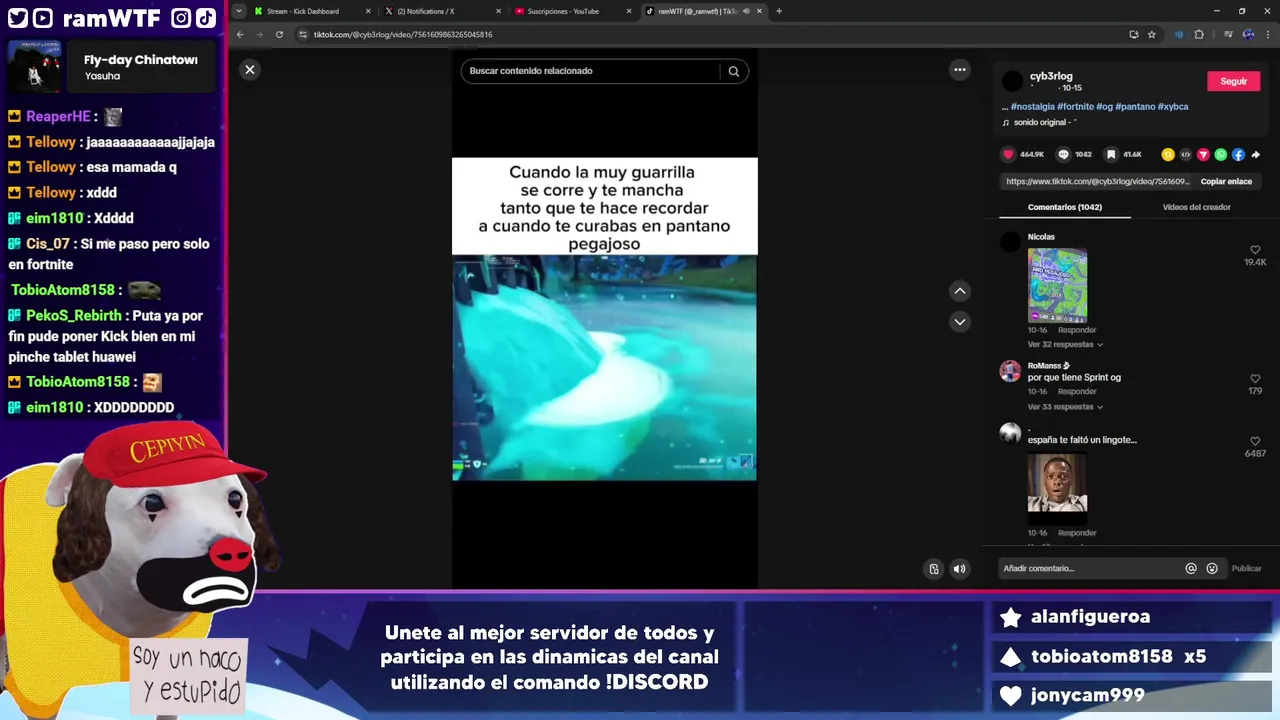Switch to Comentarios (1042) tab
1280x720 pixels.
click(1064, 207)
